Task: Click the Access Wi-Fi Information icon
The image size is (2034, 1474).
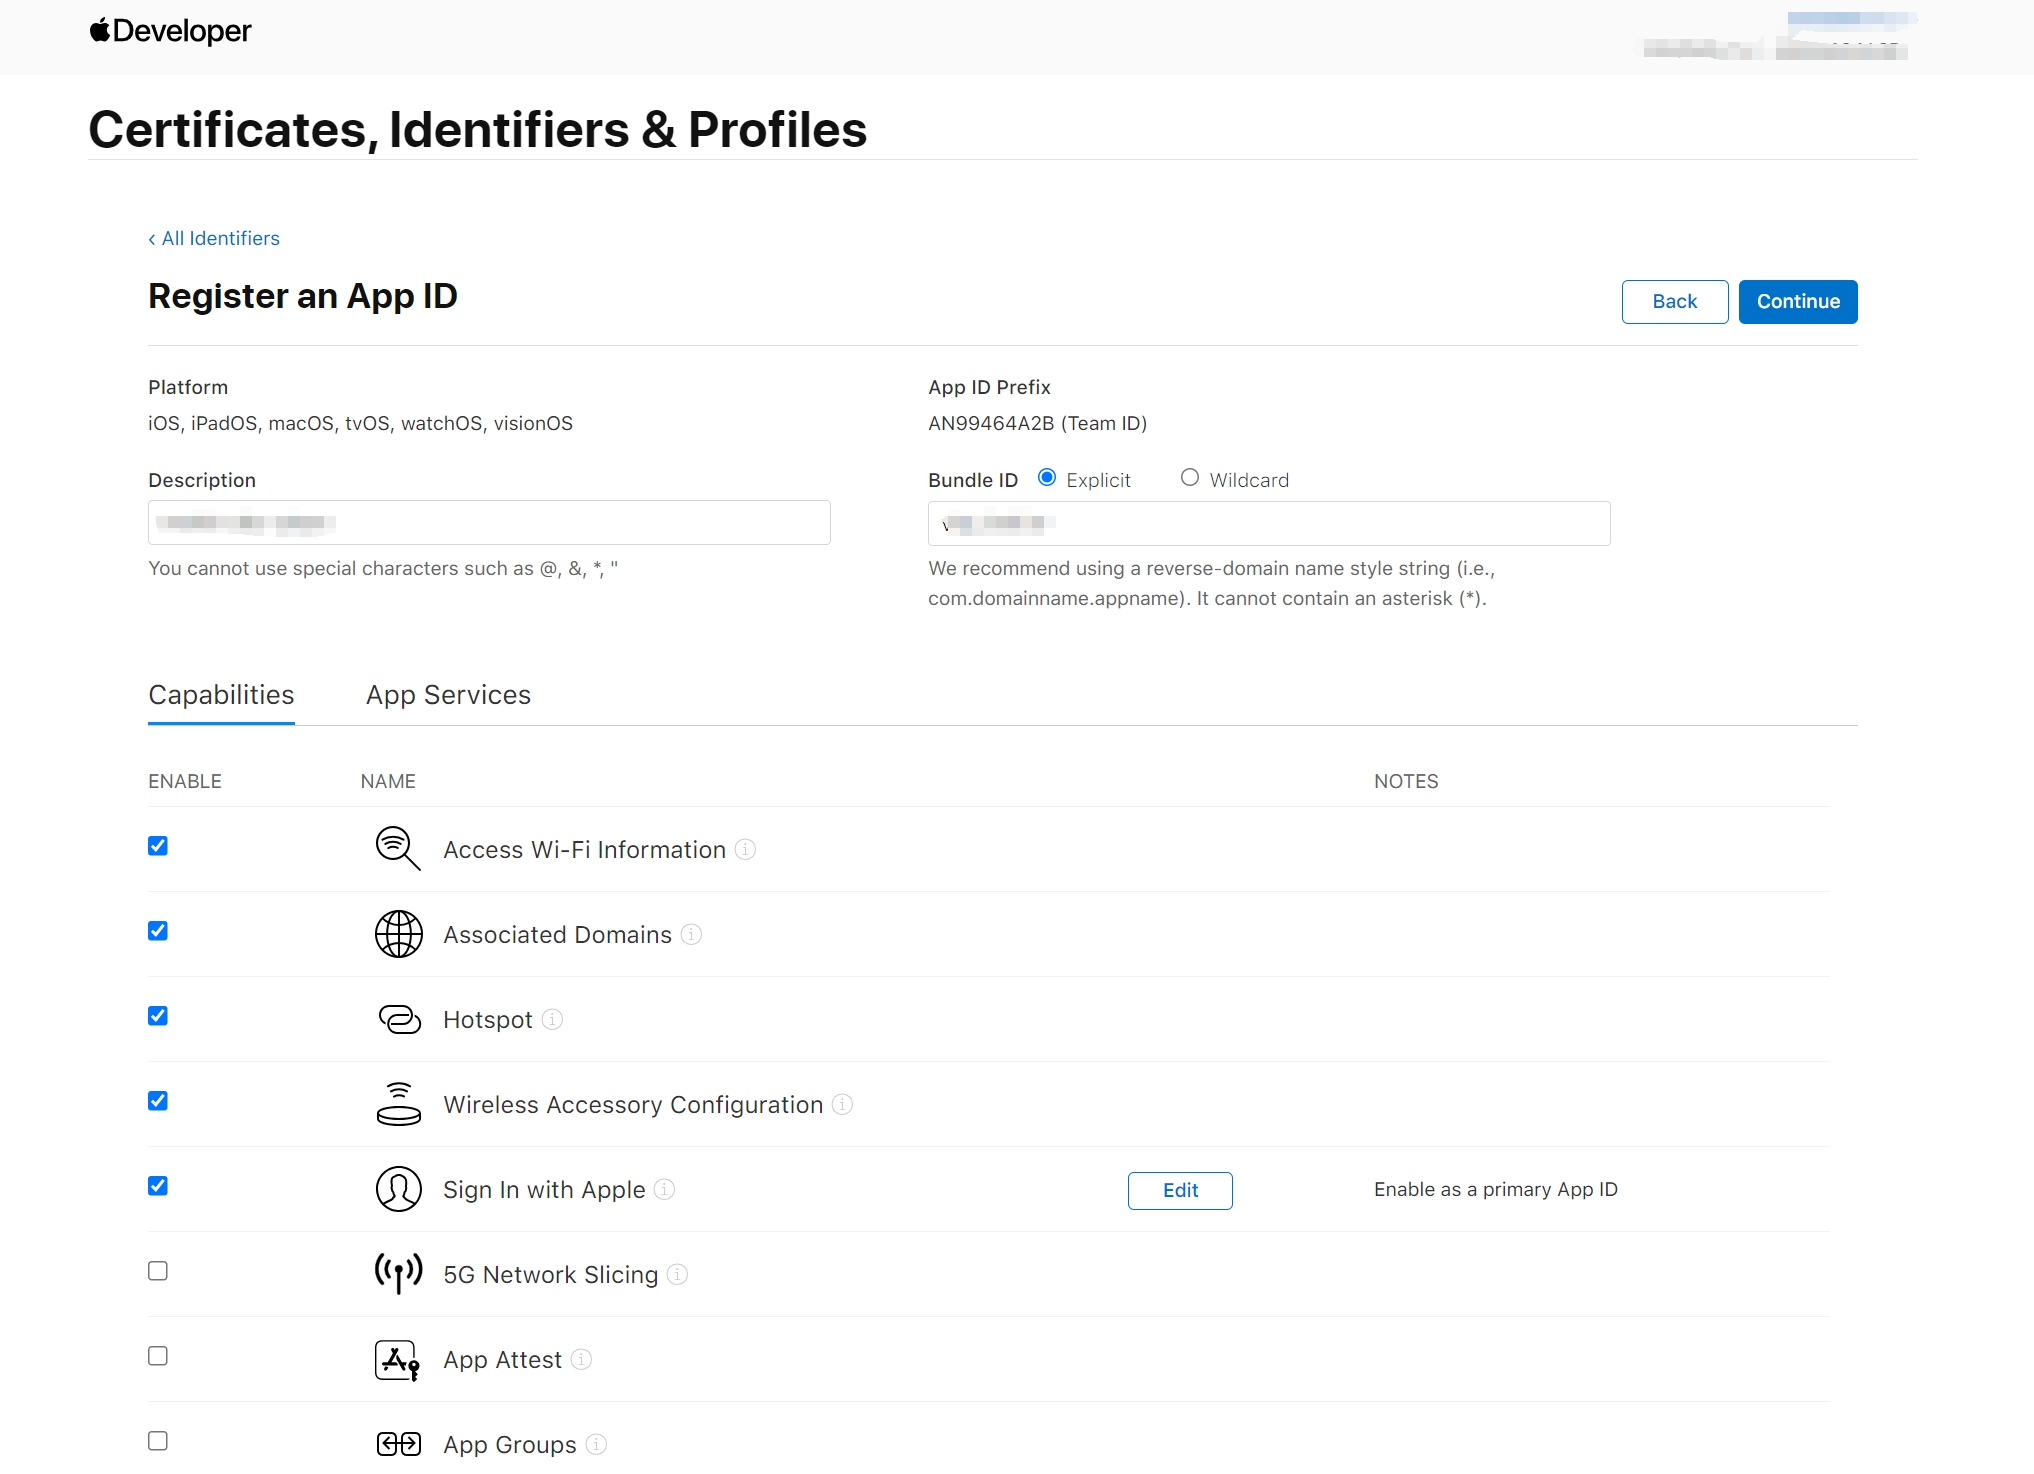Action: tap(398, 849)
